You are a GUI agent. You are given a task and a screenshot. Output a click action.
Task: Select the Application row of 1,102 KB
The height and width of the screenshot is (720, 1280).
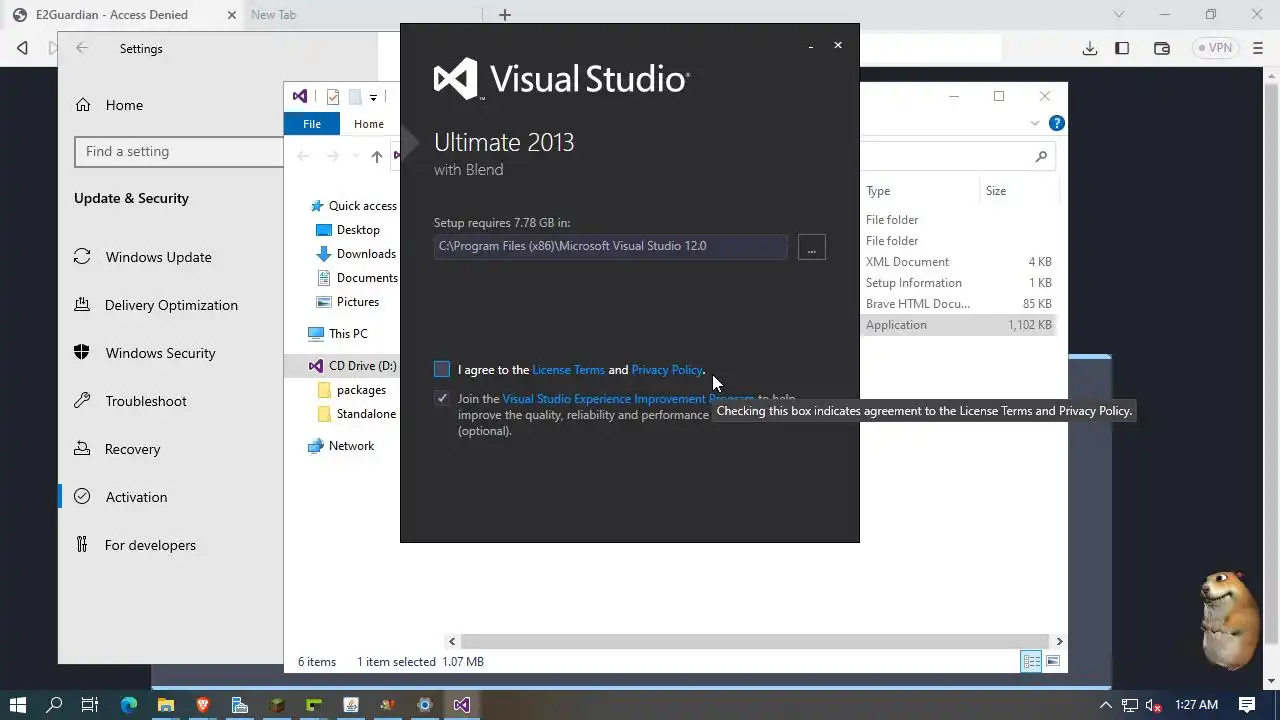tap(958, 325)
